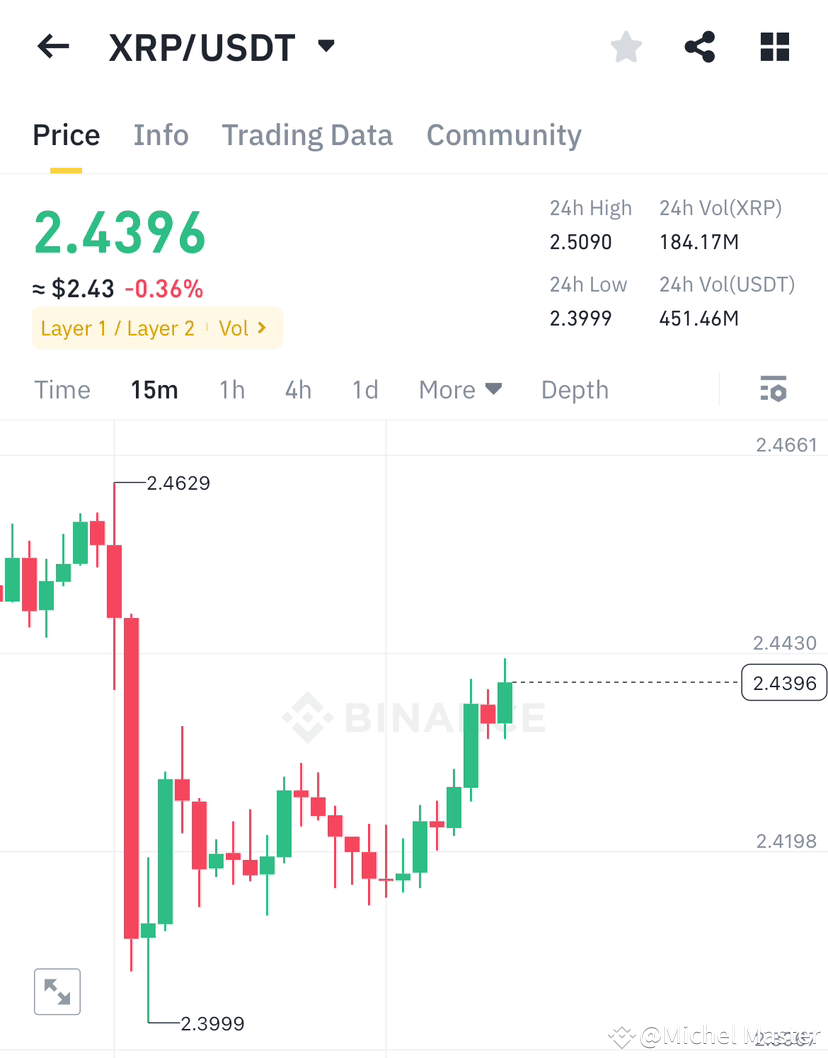Tap the current price label 2.4396
828x1058 pixels.
(783, 682)
